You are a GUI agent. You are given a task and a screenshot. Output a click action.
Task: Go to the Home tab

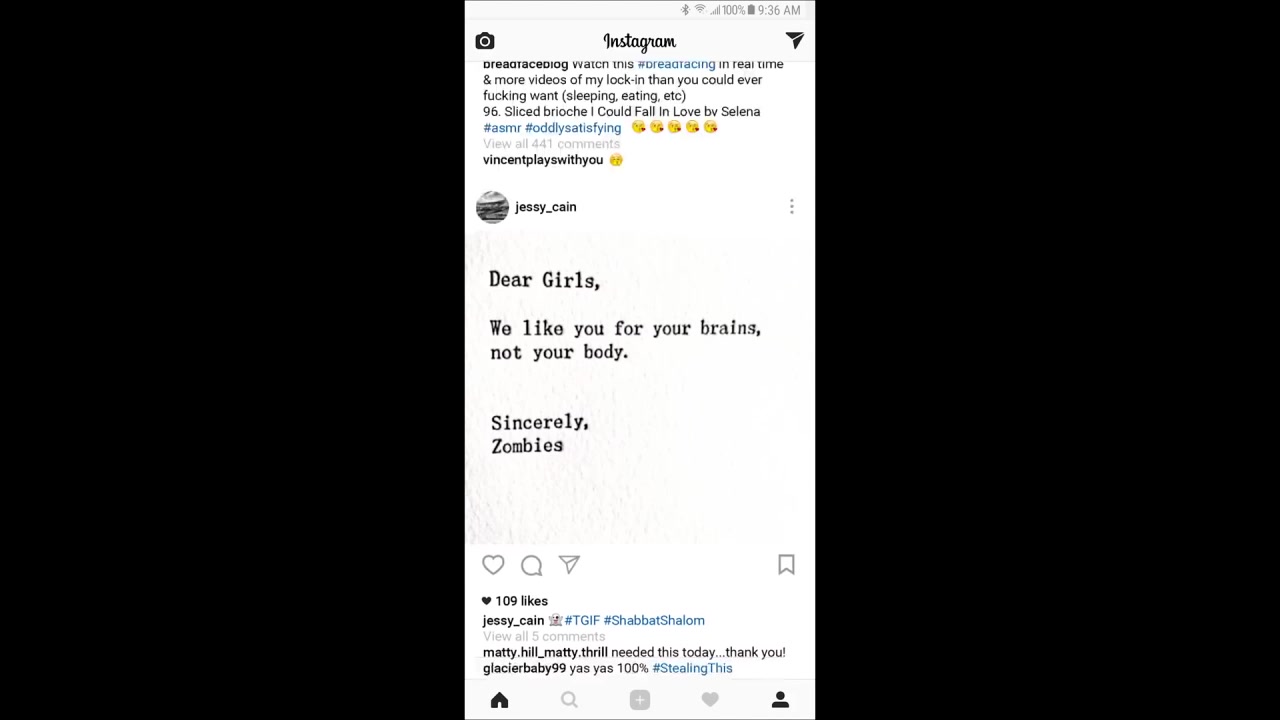(x=499, y=700)
